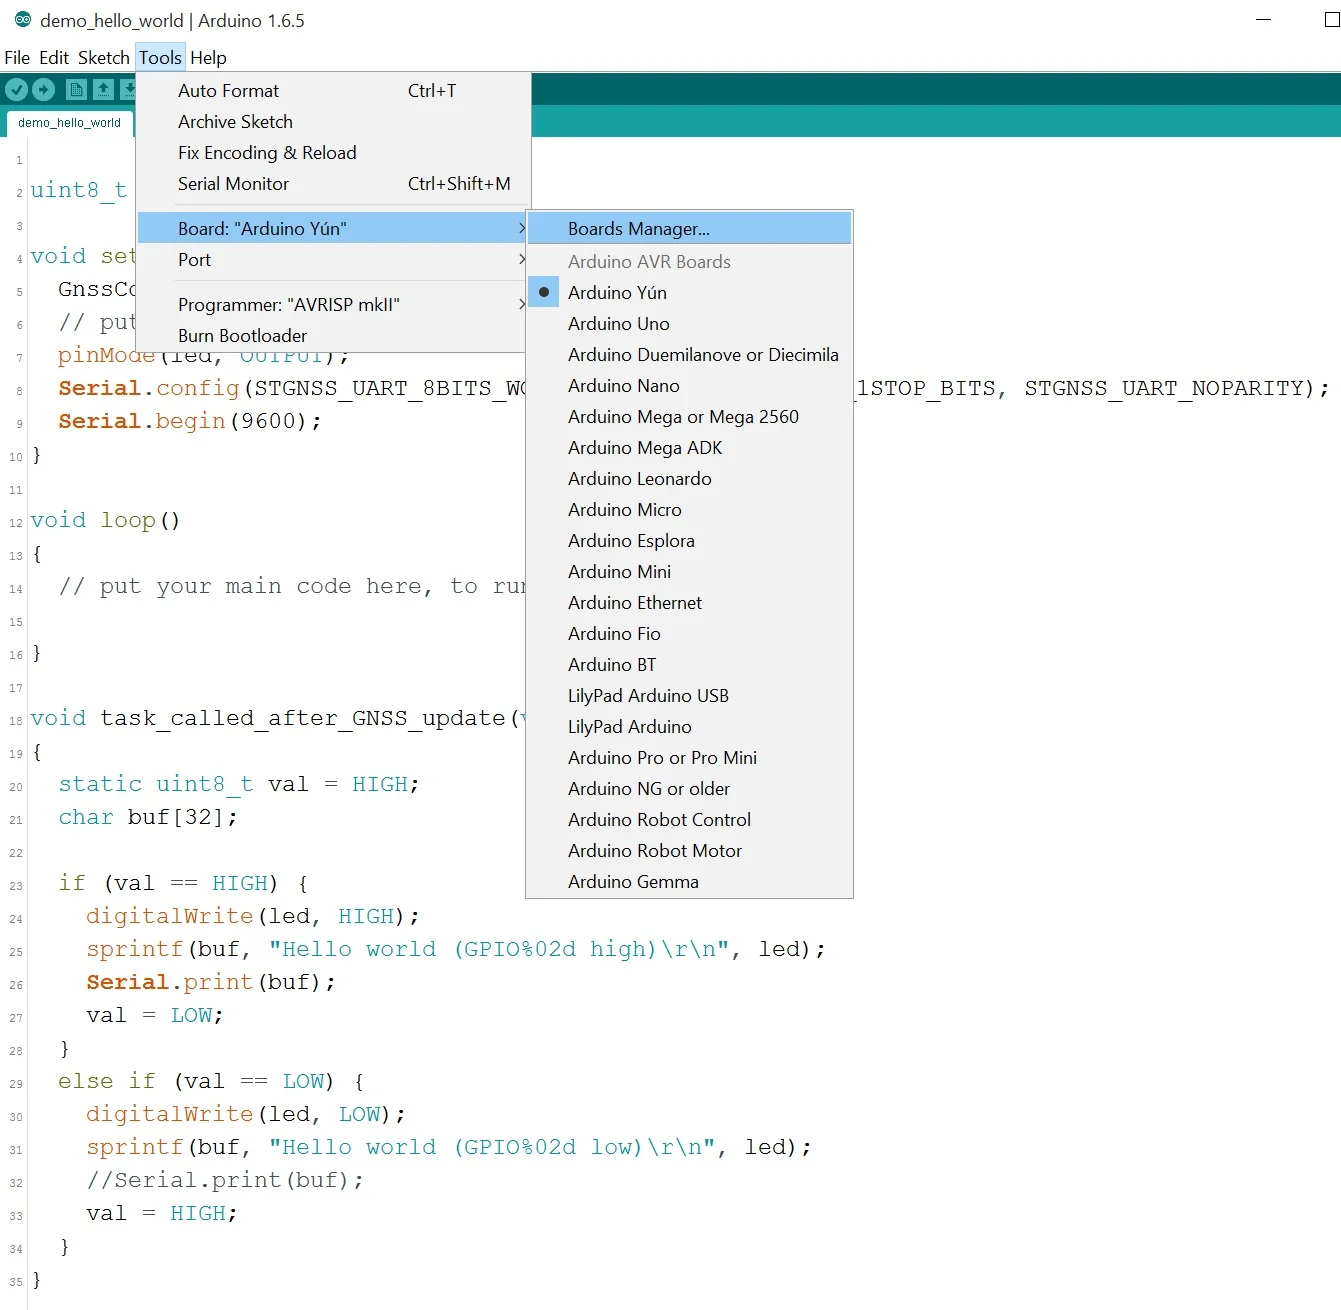
Task: Click the New sketch icon
Action: click(x=76, y=89)
